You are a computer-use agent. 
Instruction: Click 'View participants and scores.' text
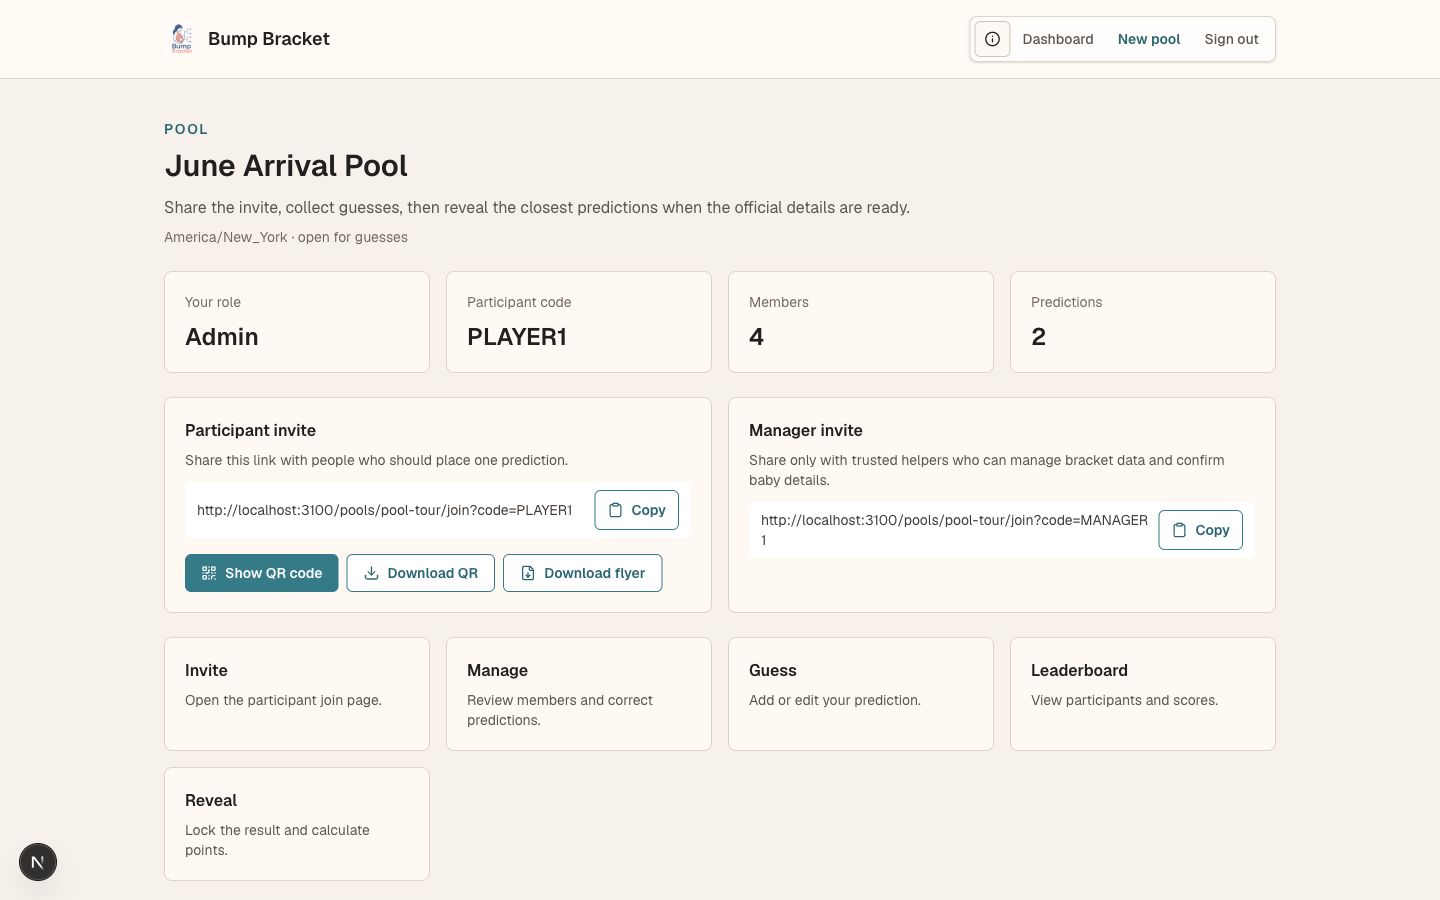[1124, 700]
